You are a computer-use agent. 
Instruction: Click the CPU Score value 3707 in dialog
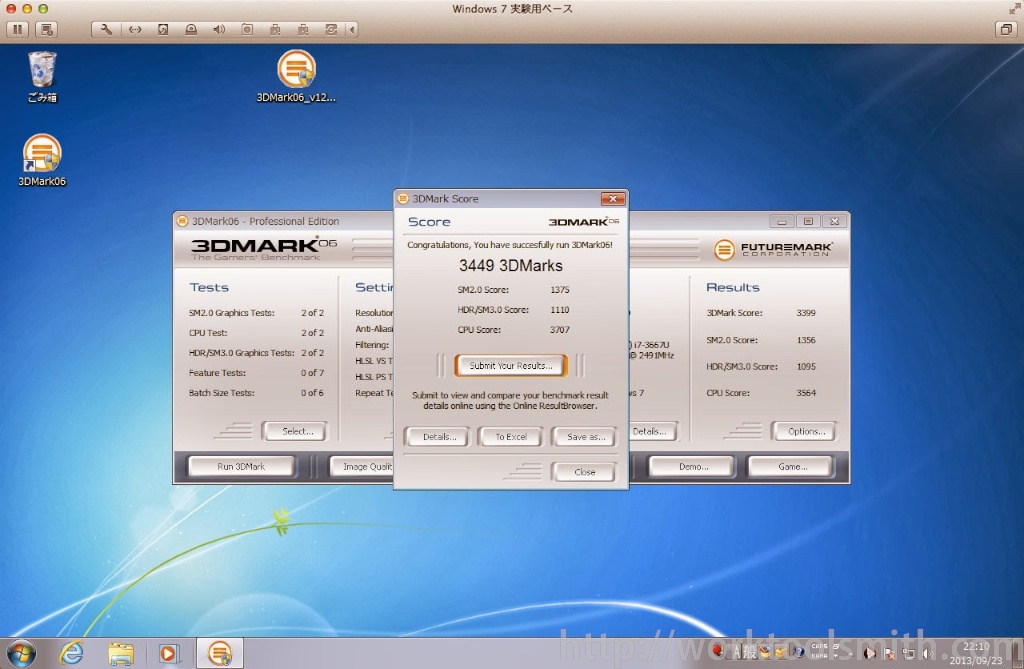click(560, 330)
